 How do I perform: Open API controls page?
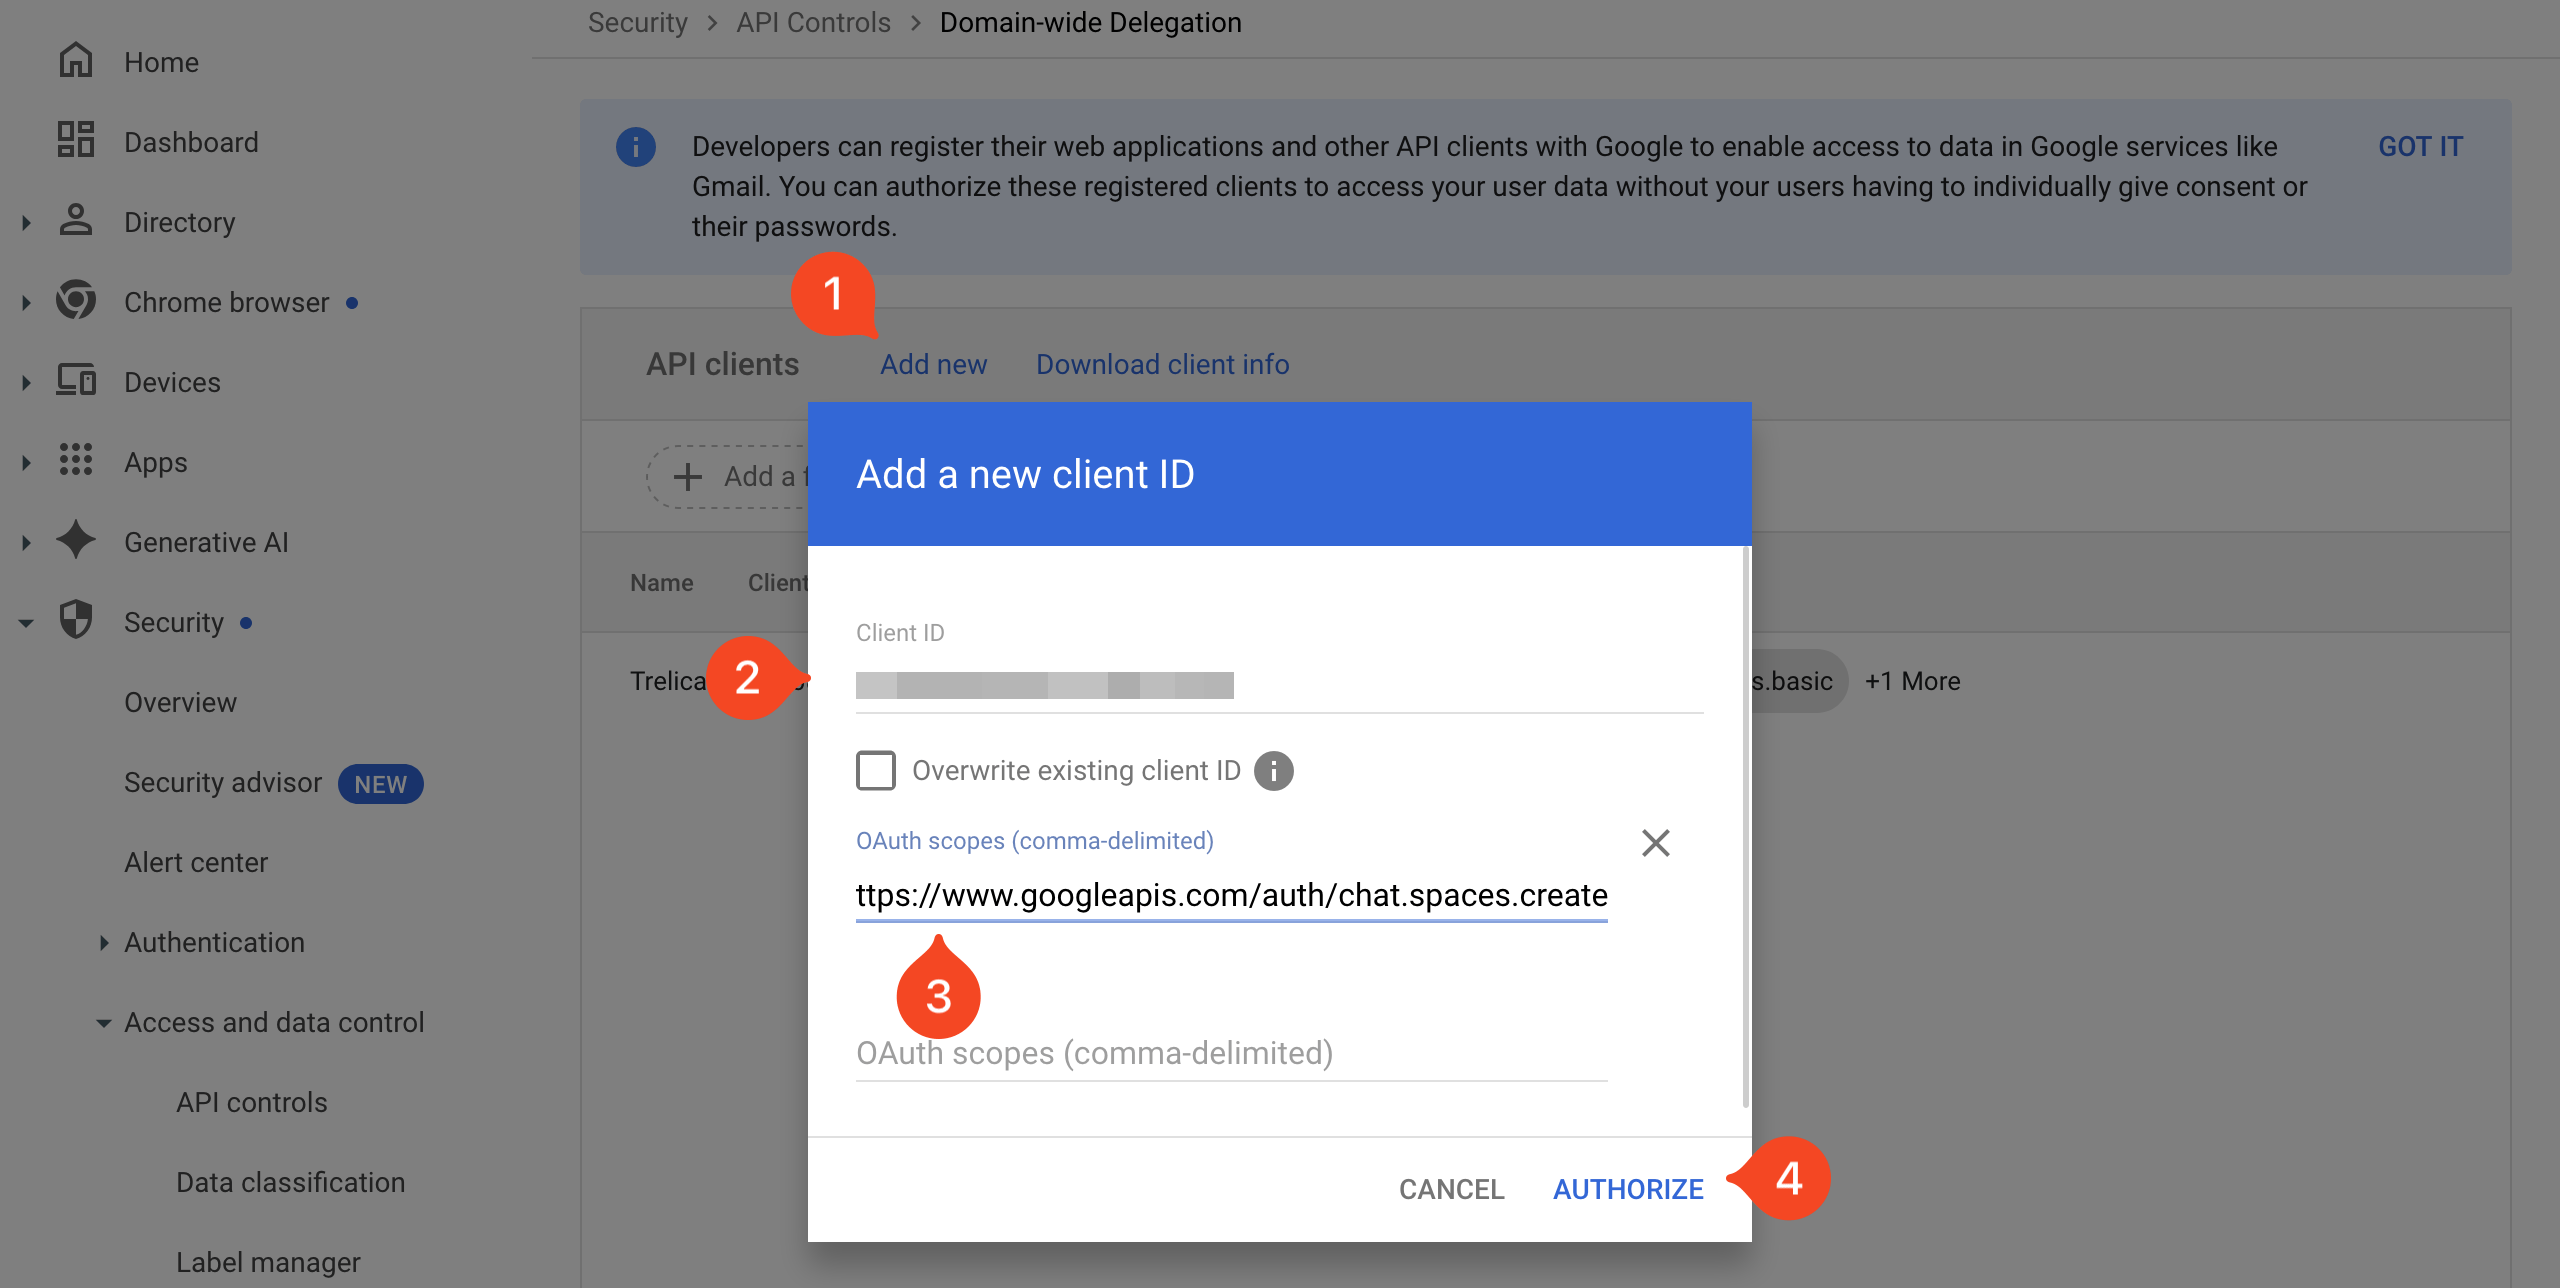coord(252,1102)
